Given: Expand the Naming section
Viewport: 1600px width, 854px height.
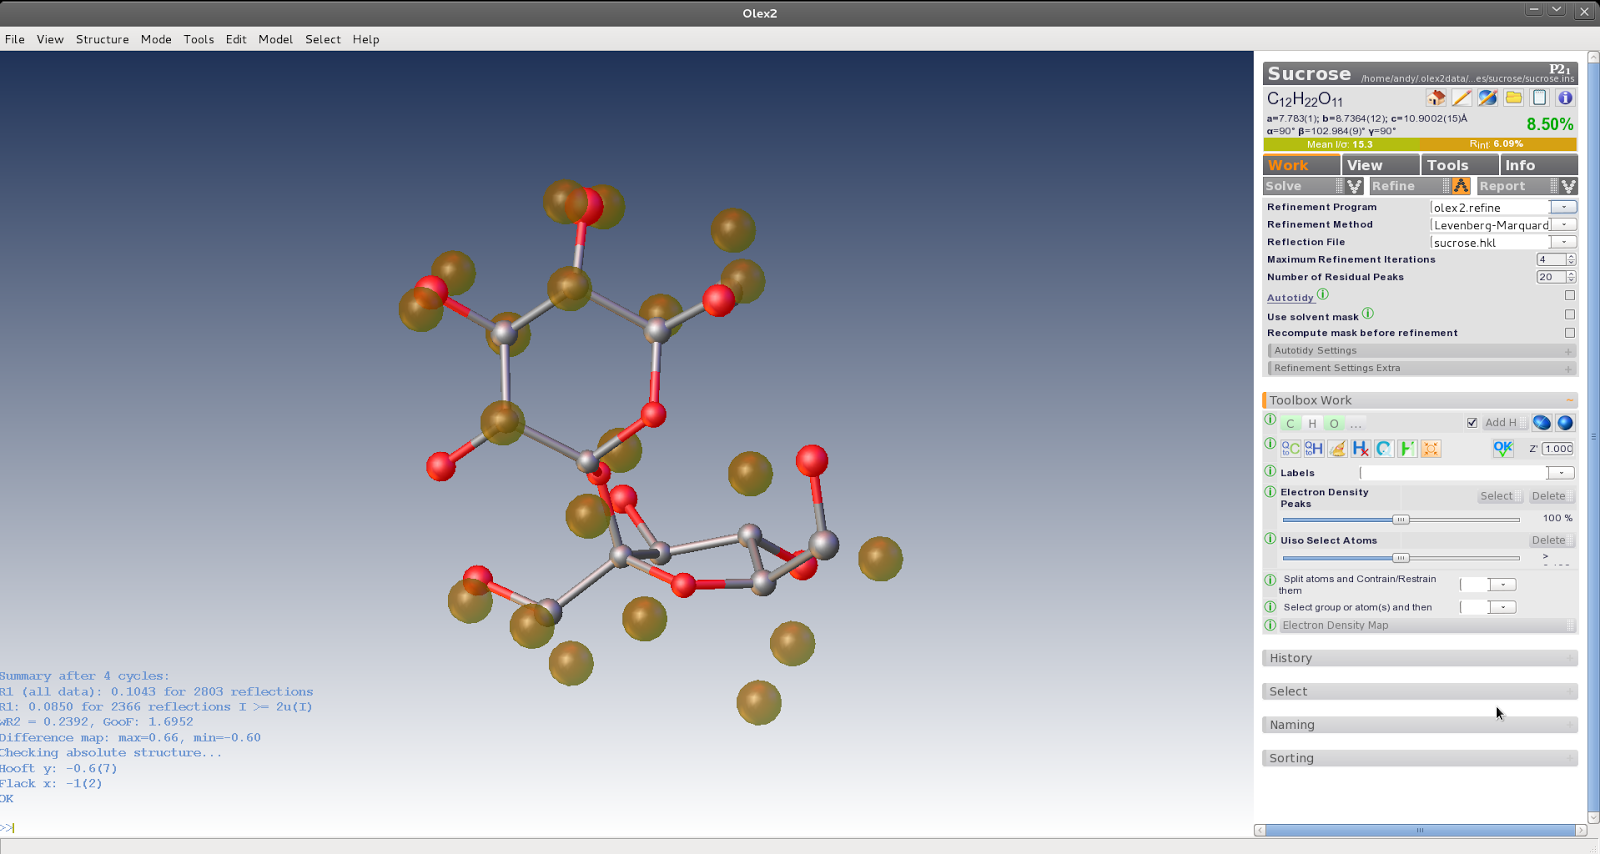Looking at the screenshot, I should pos(1420,725).
